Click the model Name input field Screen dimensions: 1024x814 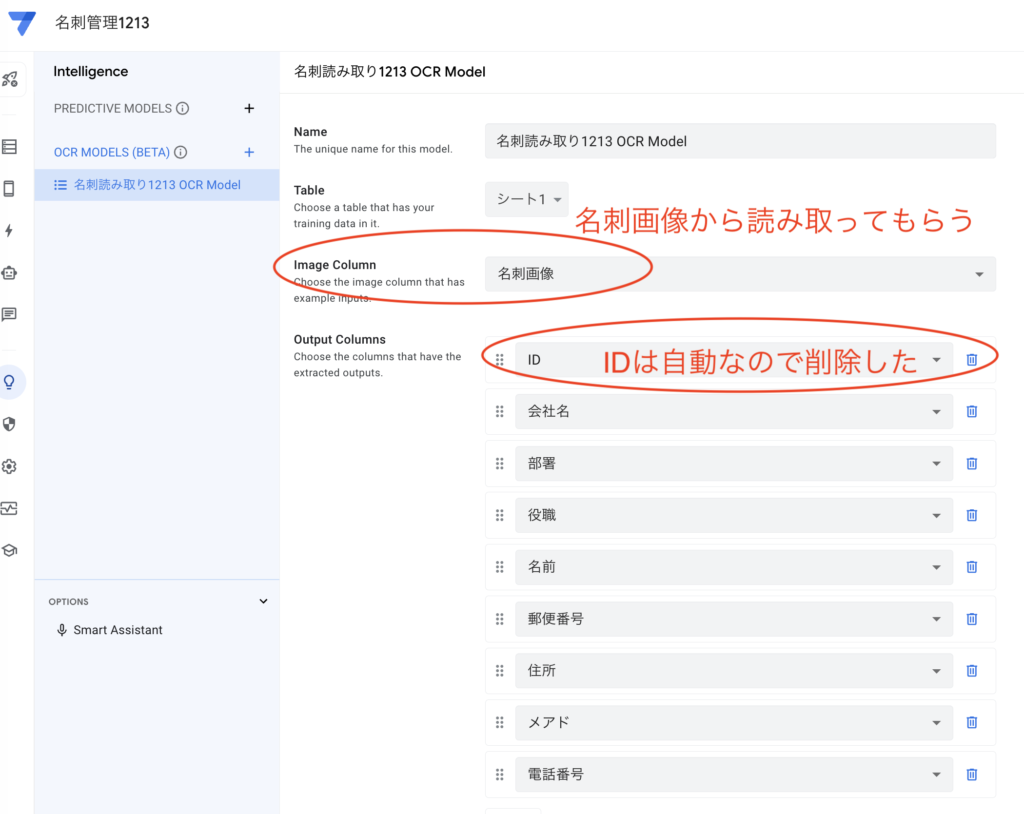point(740,141)
